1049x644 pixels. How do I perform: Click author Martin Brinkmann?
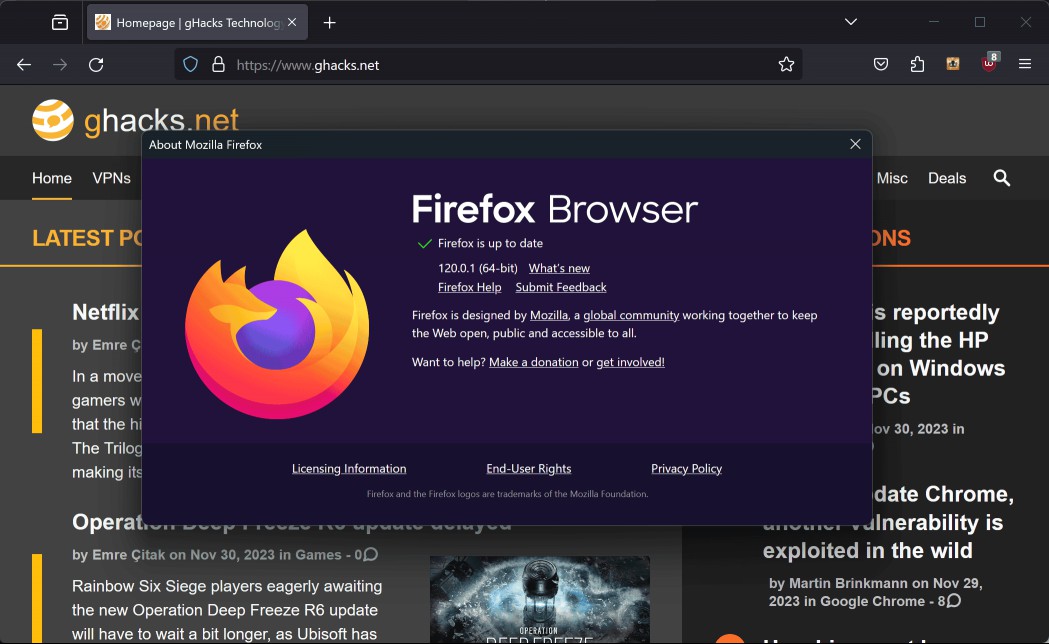click(x=848, y=583)
